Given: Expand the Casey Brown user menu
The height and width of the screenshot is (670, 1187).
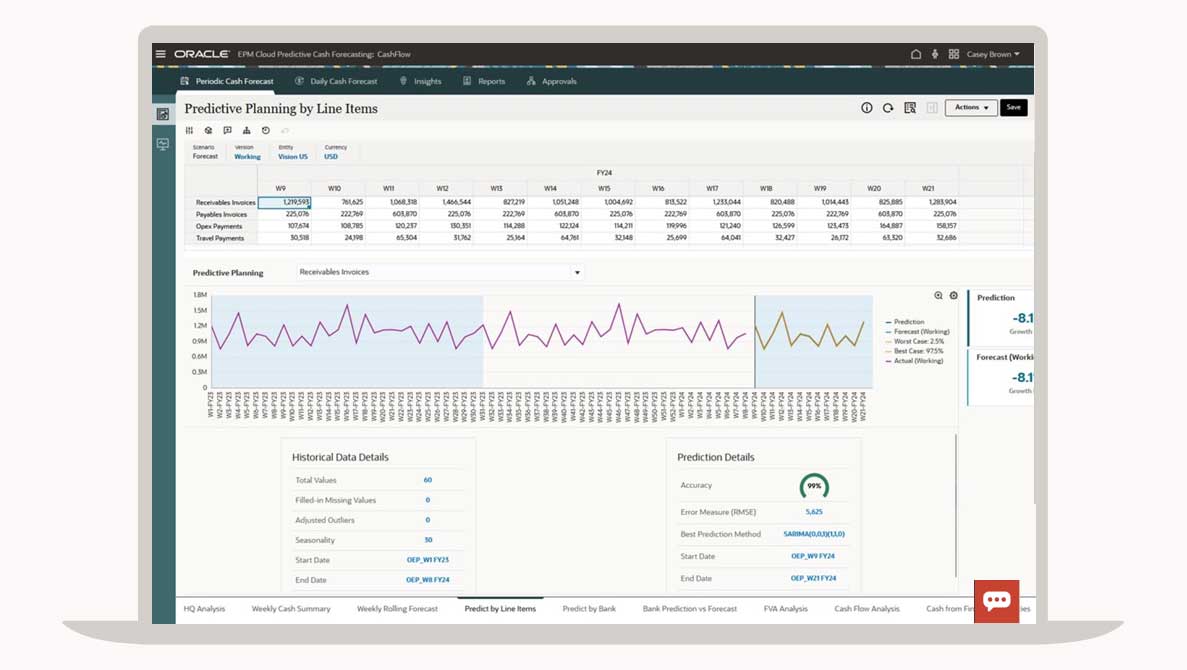Looking at the screenshot, I should tap(991, 54).
